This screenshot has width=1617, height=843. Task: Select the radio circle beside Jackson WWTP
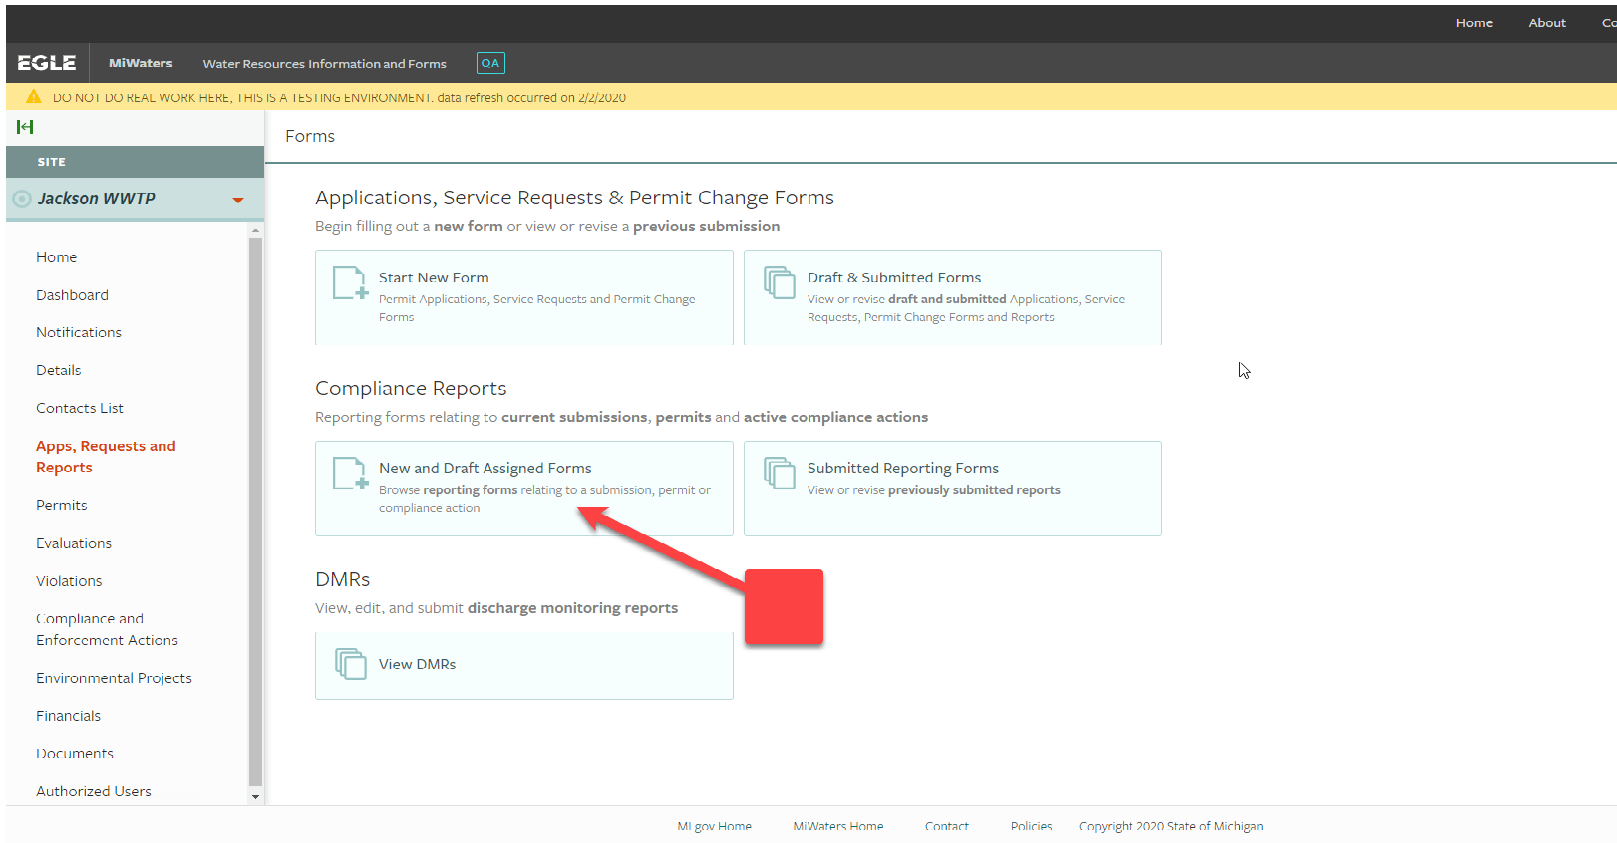click(22, 199)
